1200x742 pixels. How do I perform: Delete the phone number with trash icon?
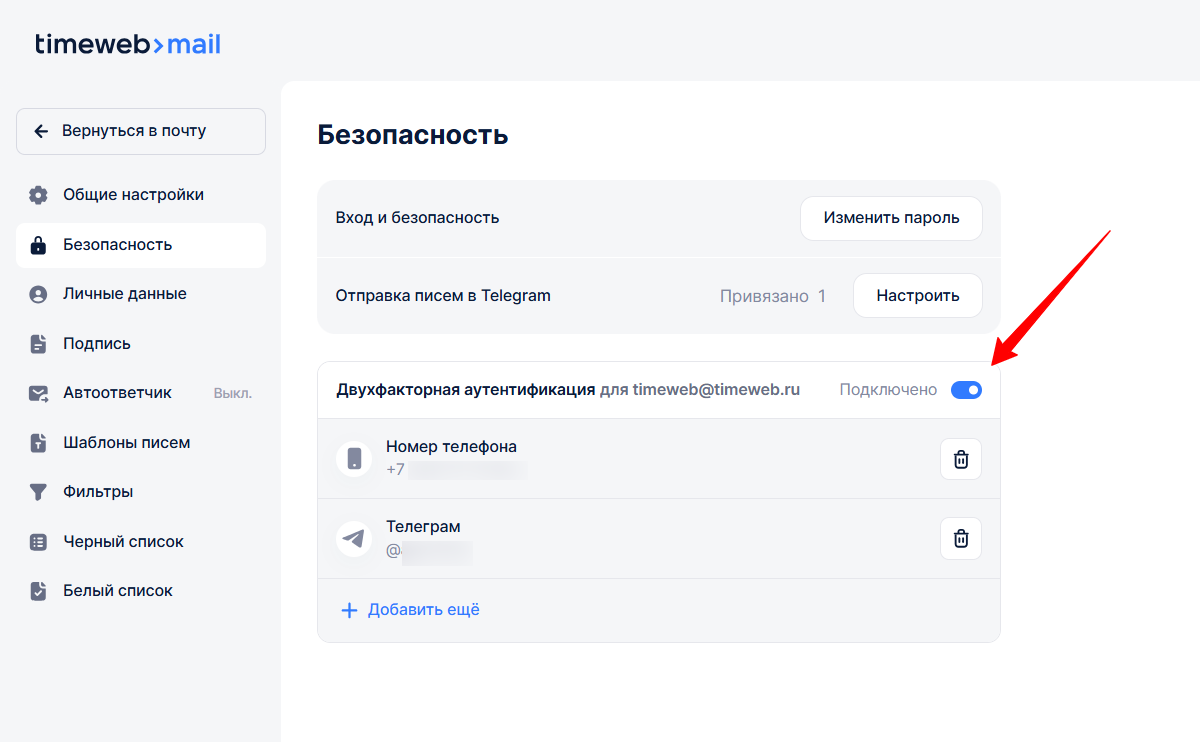tap(960, 459)
